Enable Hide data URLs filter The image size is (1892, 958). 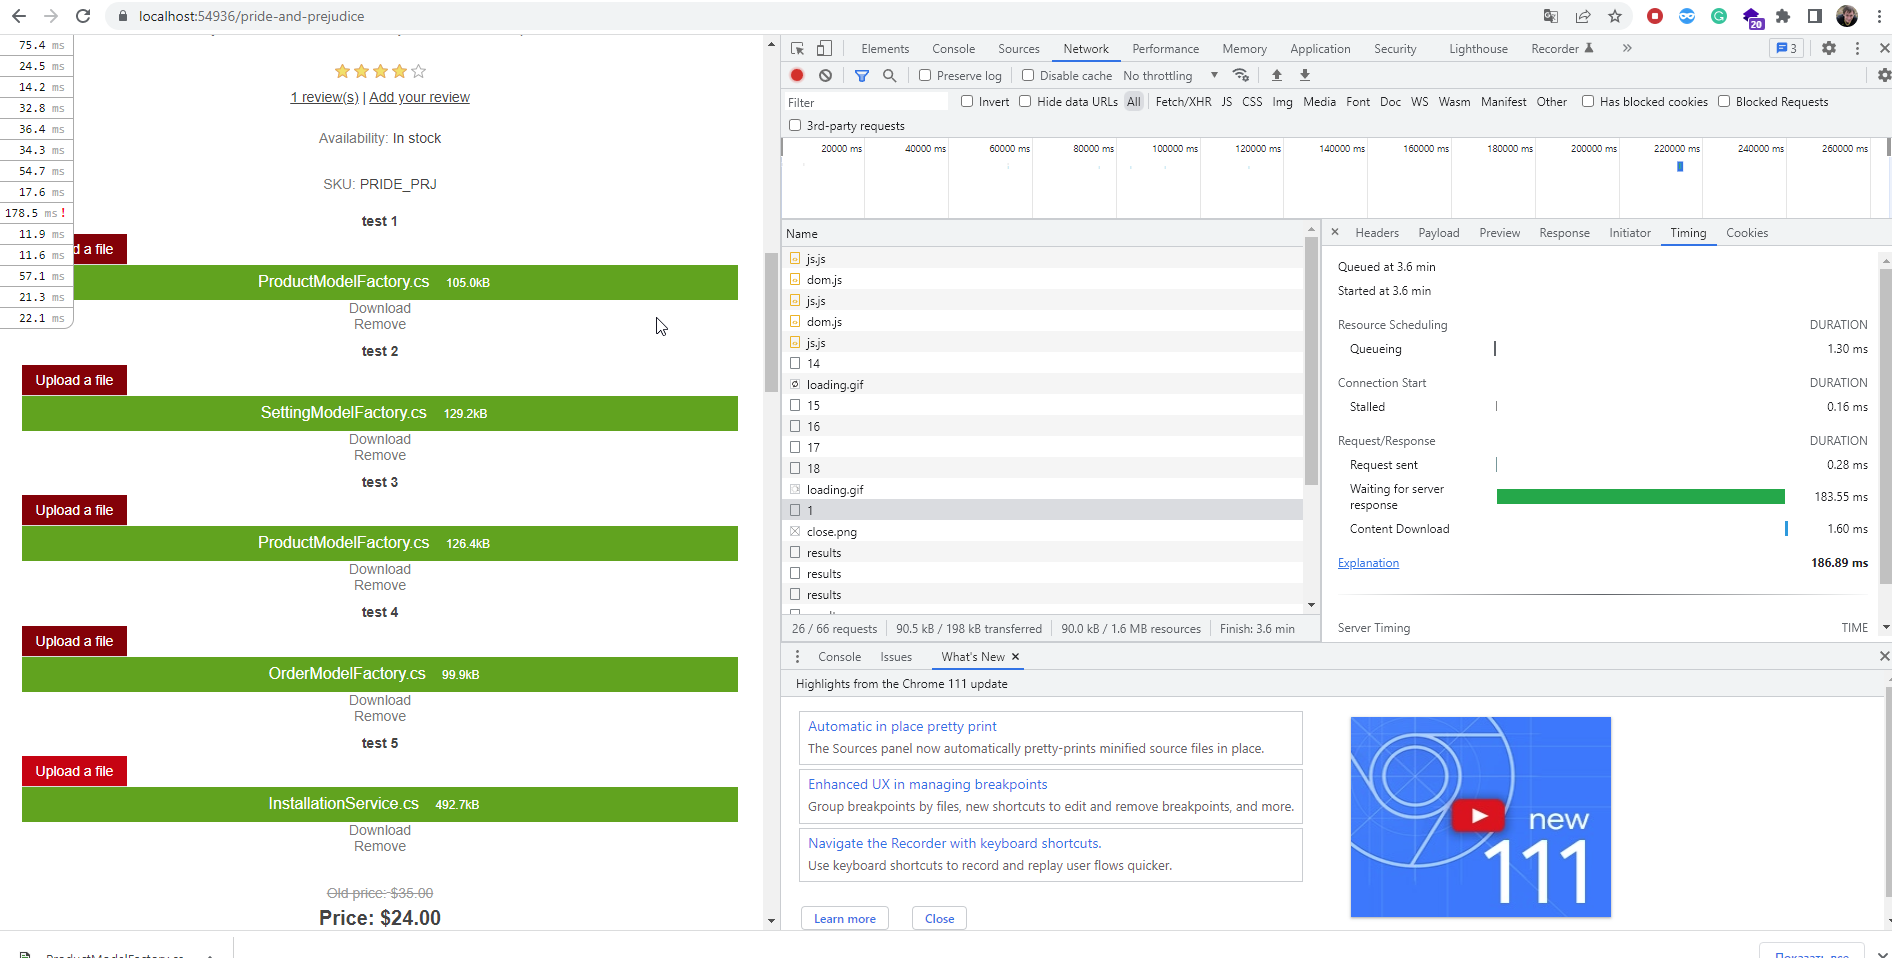pos(1026,101)
